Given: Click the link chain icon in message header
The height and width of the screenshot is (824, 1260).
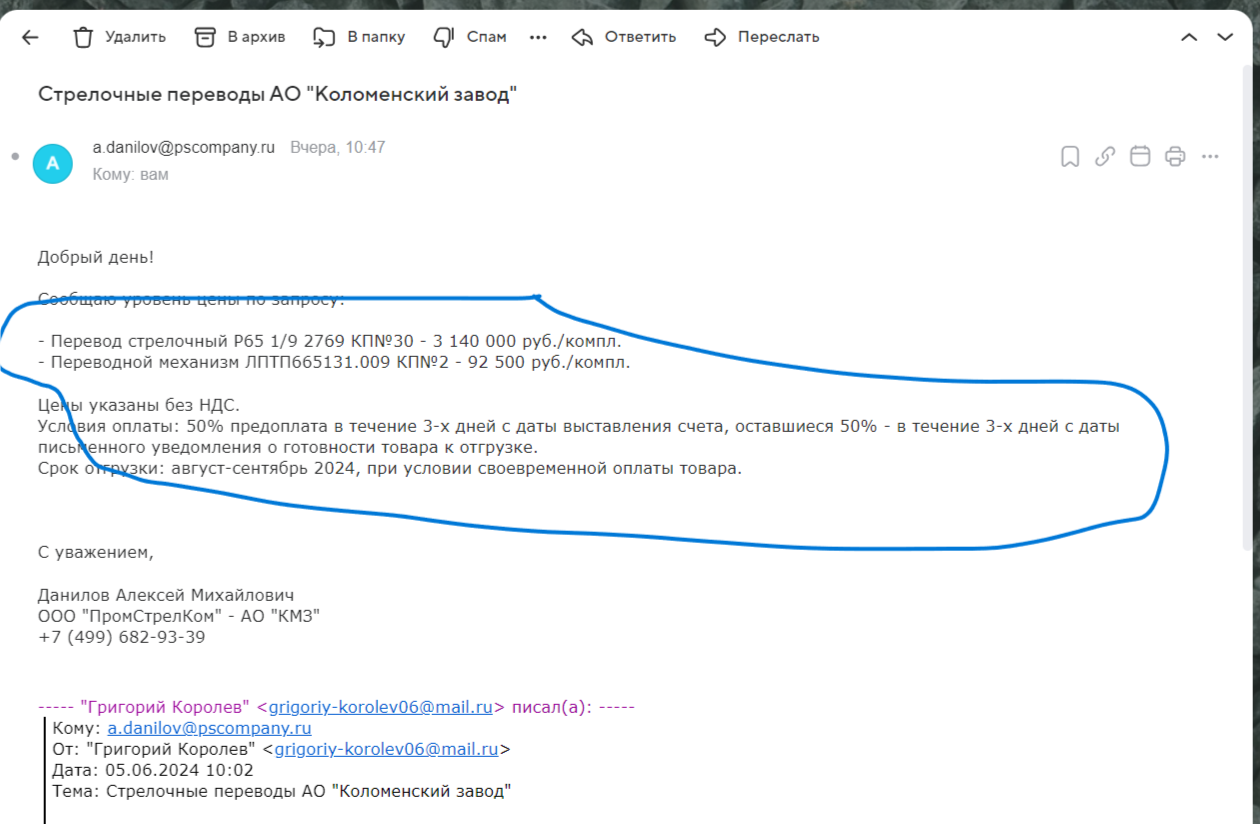Looking at the screenshot, I should pos(1105,156).
